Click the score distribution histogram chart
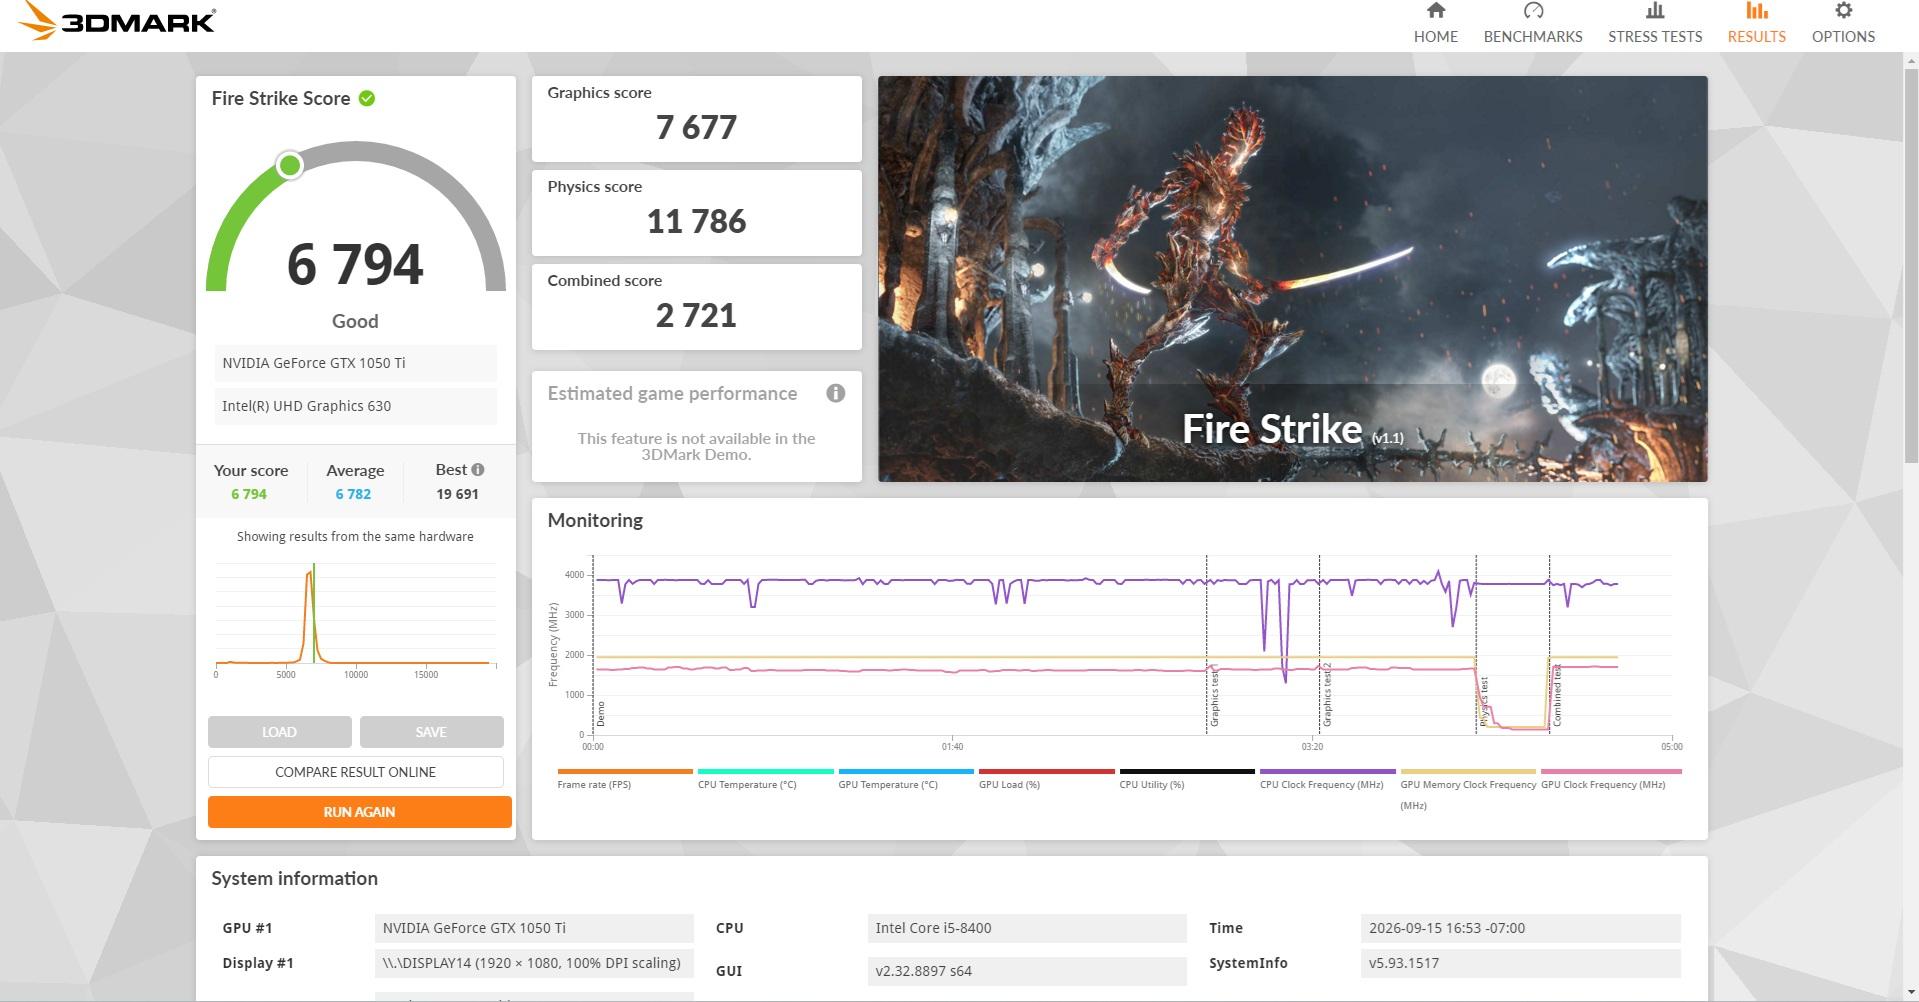 tap(355, 620)
